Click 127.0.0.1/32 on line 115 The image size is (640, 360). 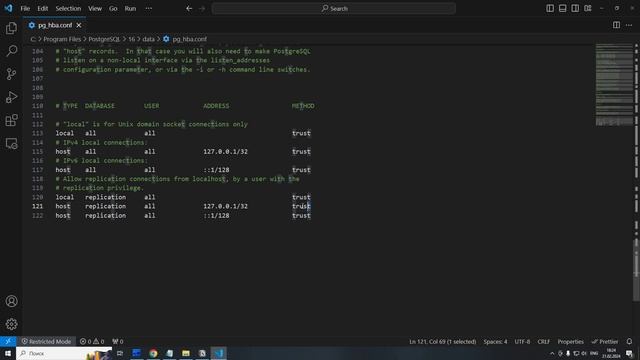click(x=225, y=151)
